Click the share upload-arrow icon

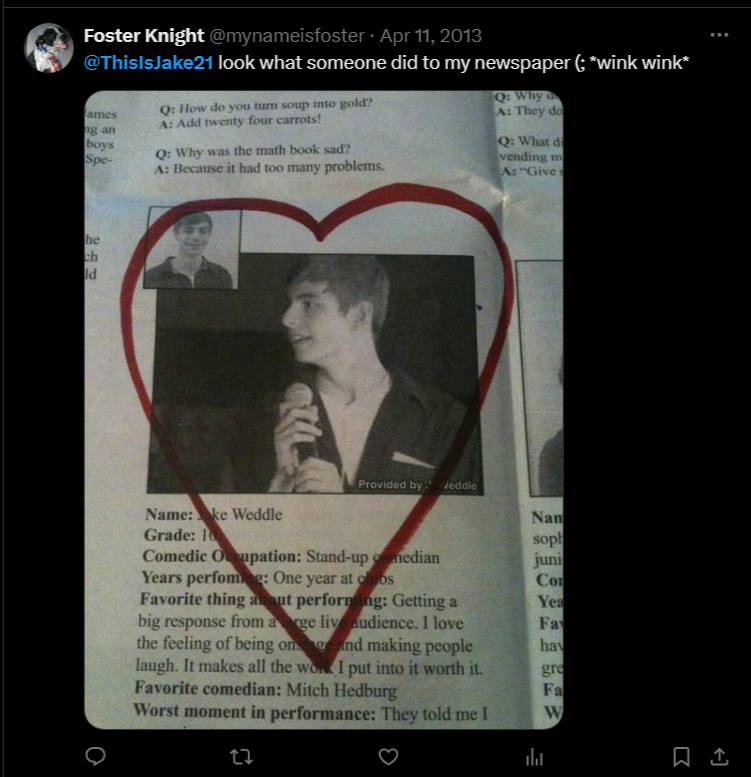click(719, 757)
